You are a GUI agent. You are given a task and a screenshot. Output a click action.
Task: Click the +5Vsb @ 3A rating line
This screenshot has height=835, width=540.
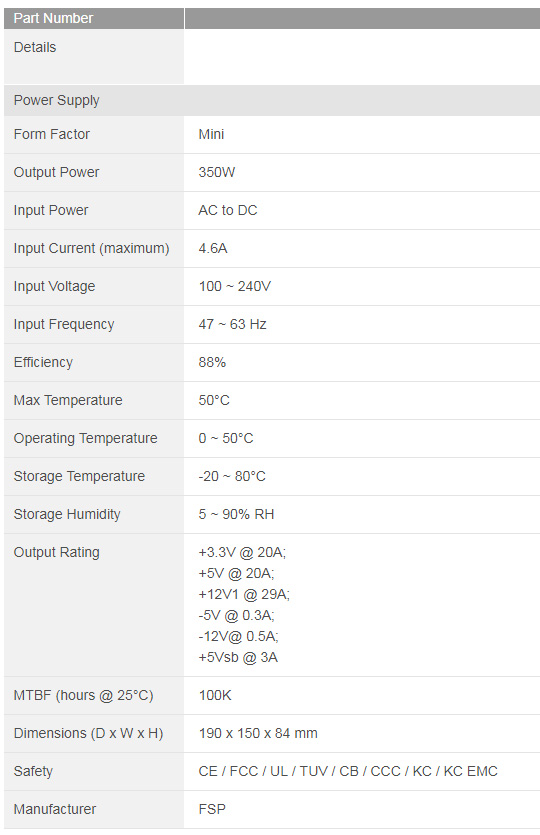[238, 657]
